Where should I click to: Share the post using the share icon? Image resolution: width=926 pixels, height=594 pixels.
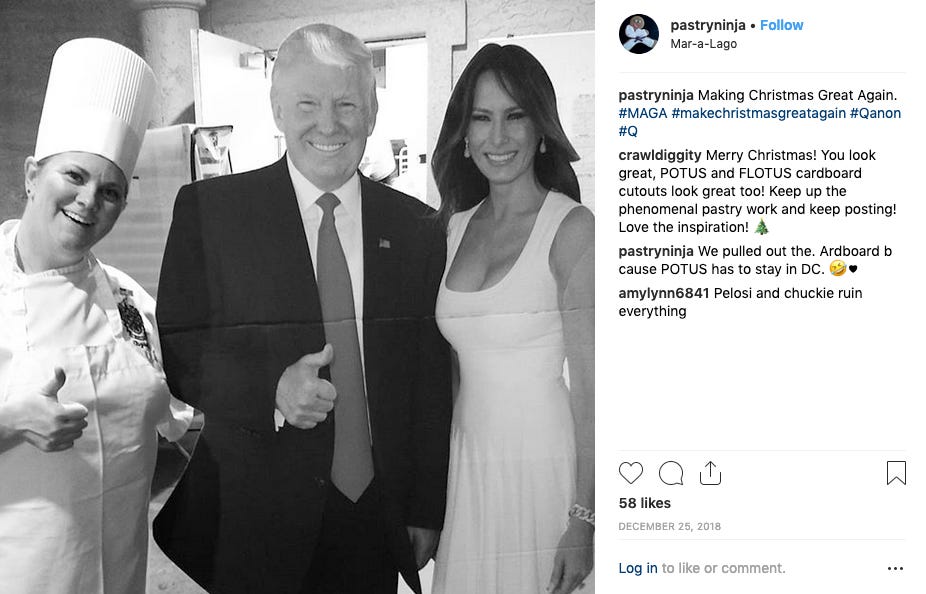tap(710, 472)
